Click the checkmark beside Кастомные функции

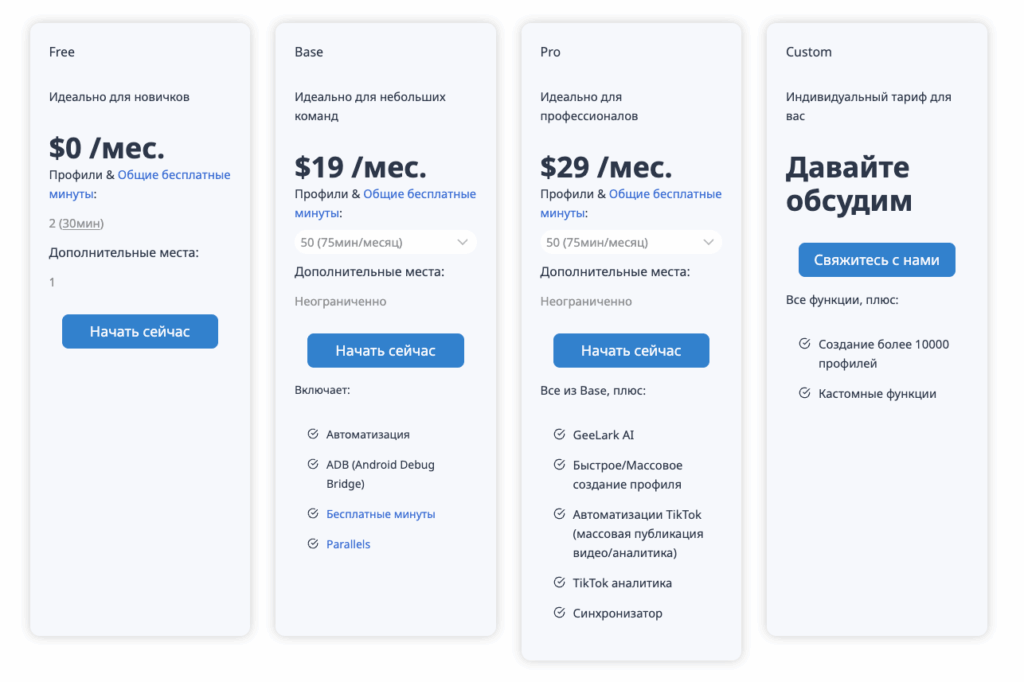click(x=803, y=394)
